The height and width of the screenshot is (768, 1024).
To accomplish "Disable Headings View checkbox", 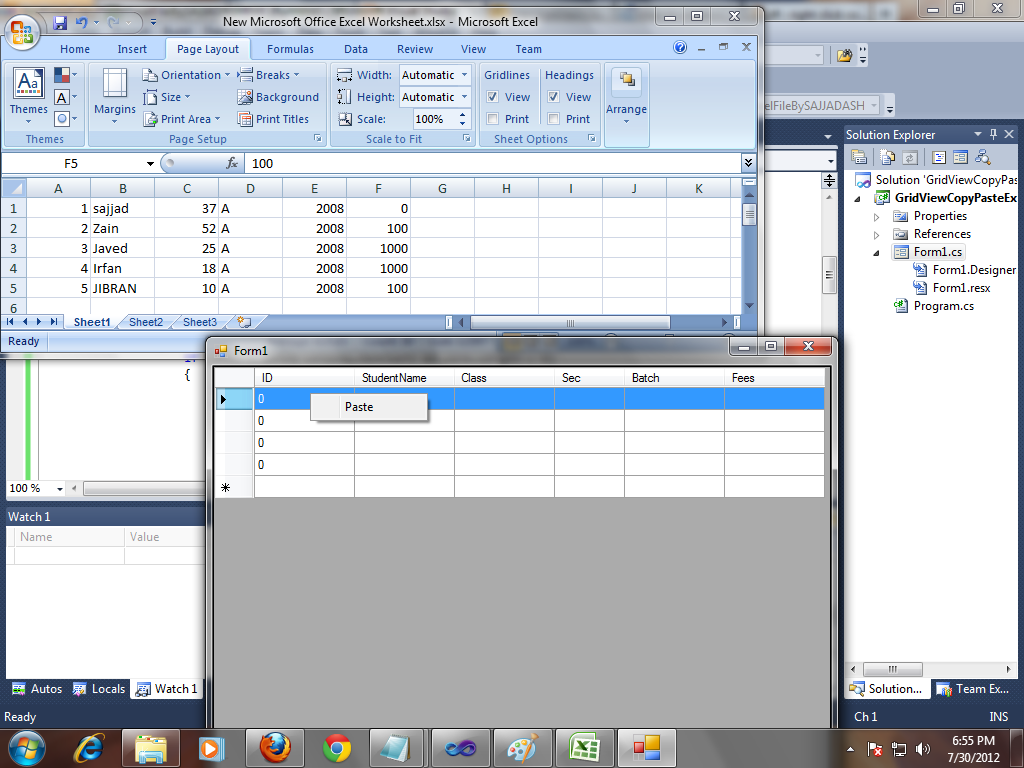I will click(x=553, y=97).
